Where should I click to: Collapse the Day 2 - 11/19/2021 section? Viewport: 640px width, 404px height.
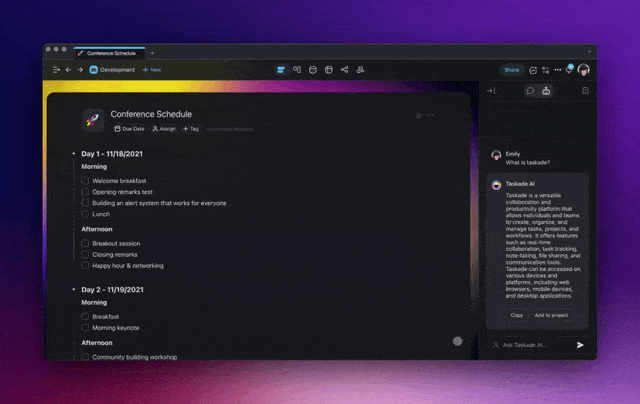pyautogui.click(x=73, y=289)
